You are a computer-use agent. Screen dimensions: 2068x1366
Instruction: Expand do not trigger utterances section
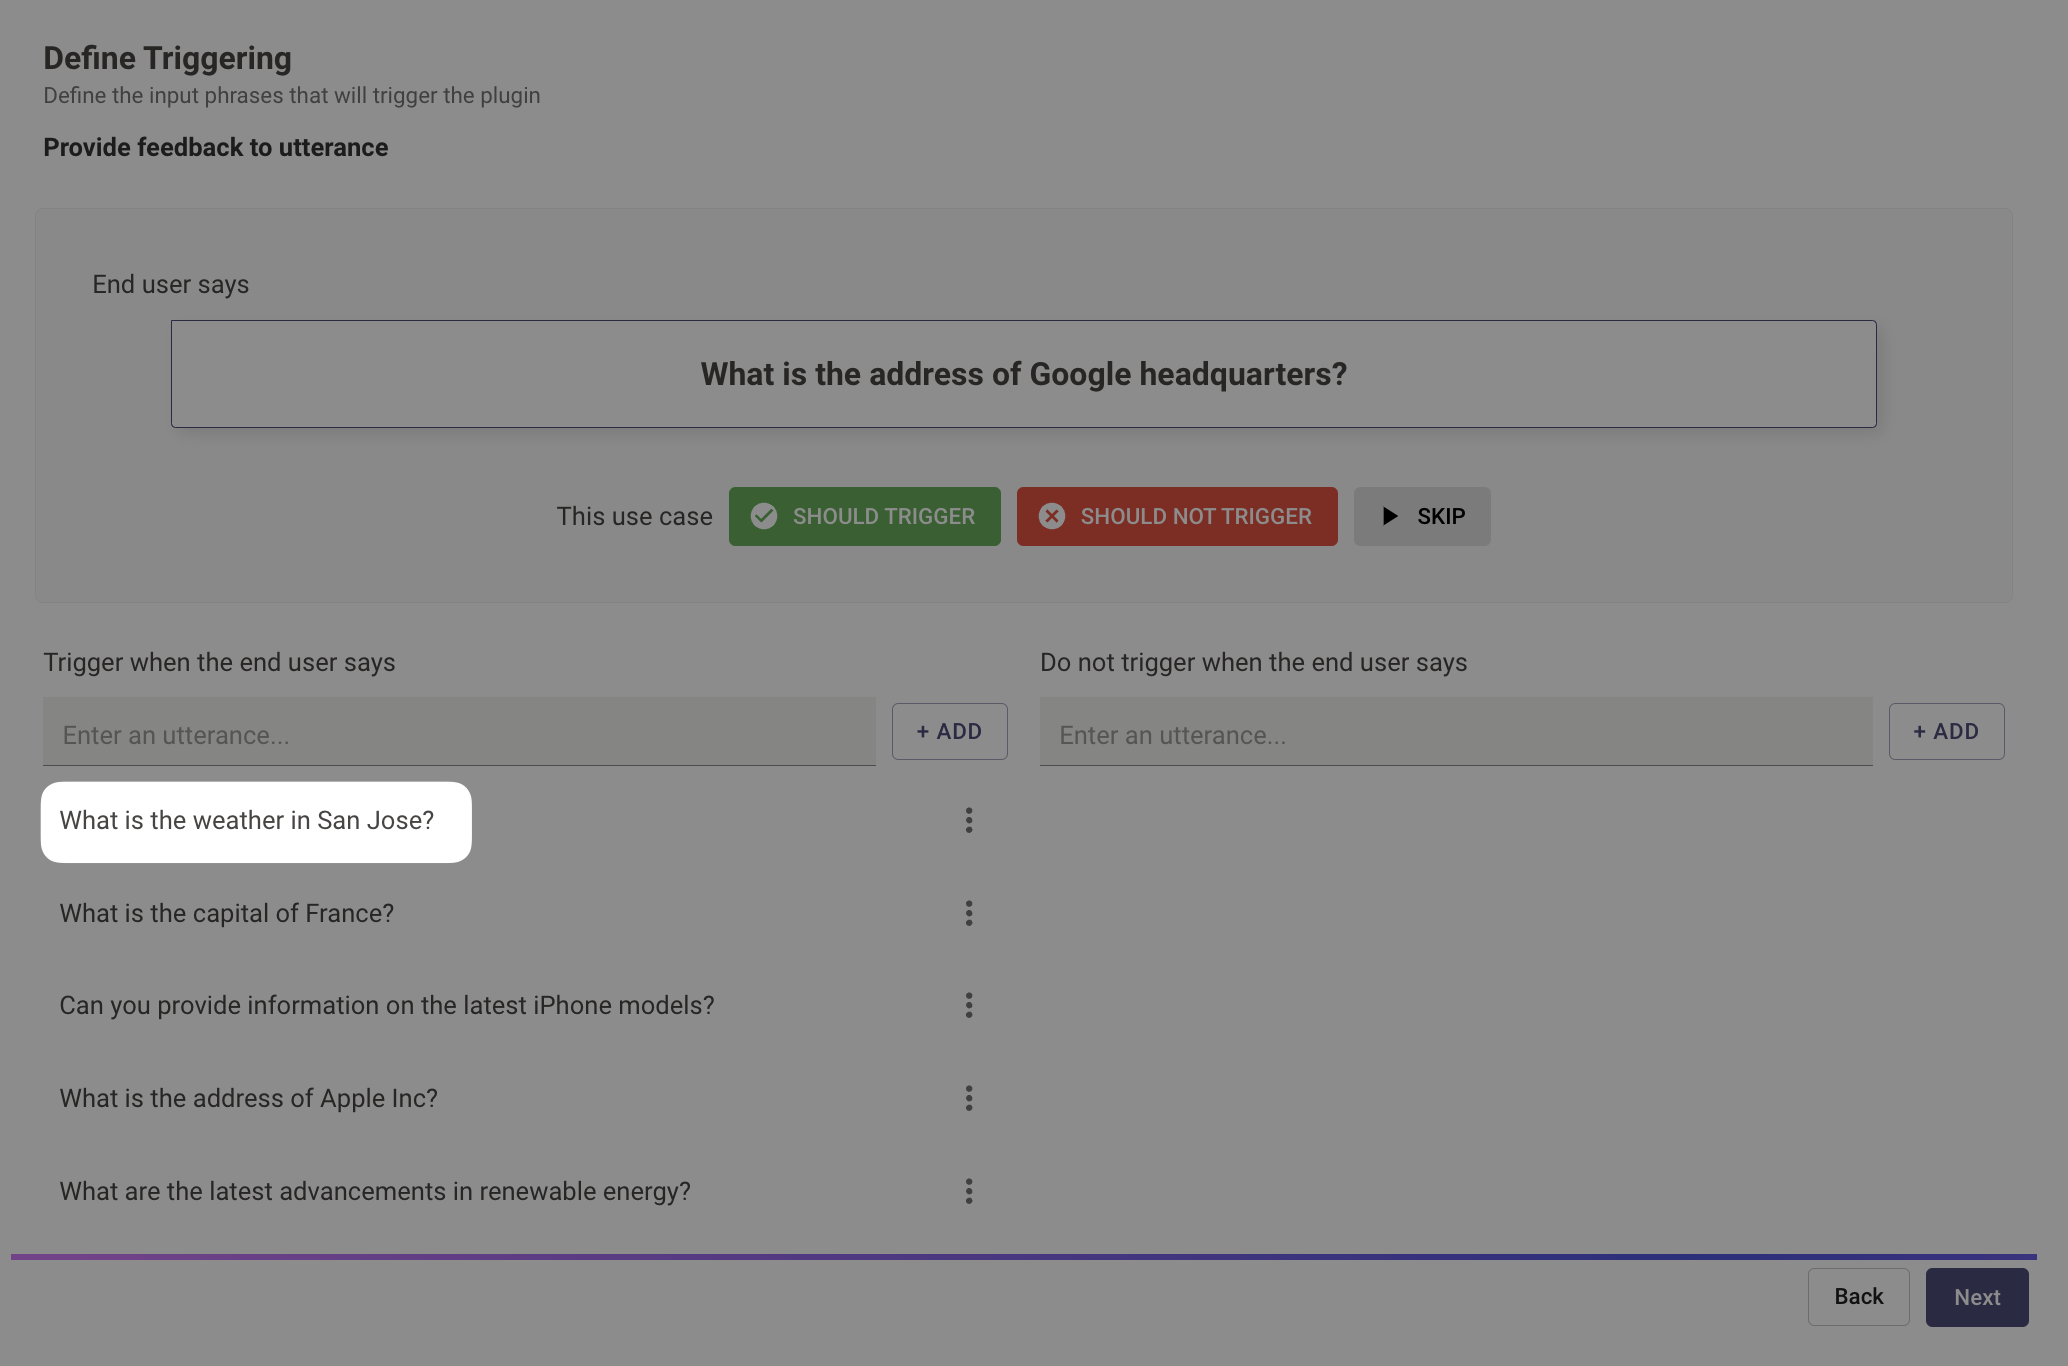[1253, 662]
